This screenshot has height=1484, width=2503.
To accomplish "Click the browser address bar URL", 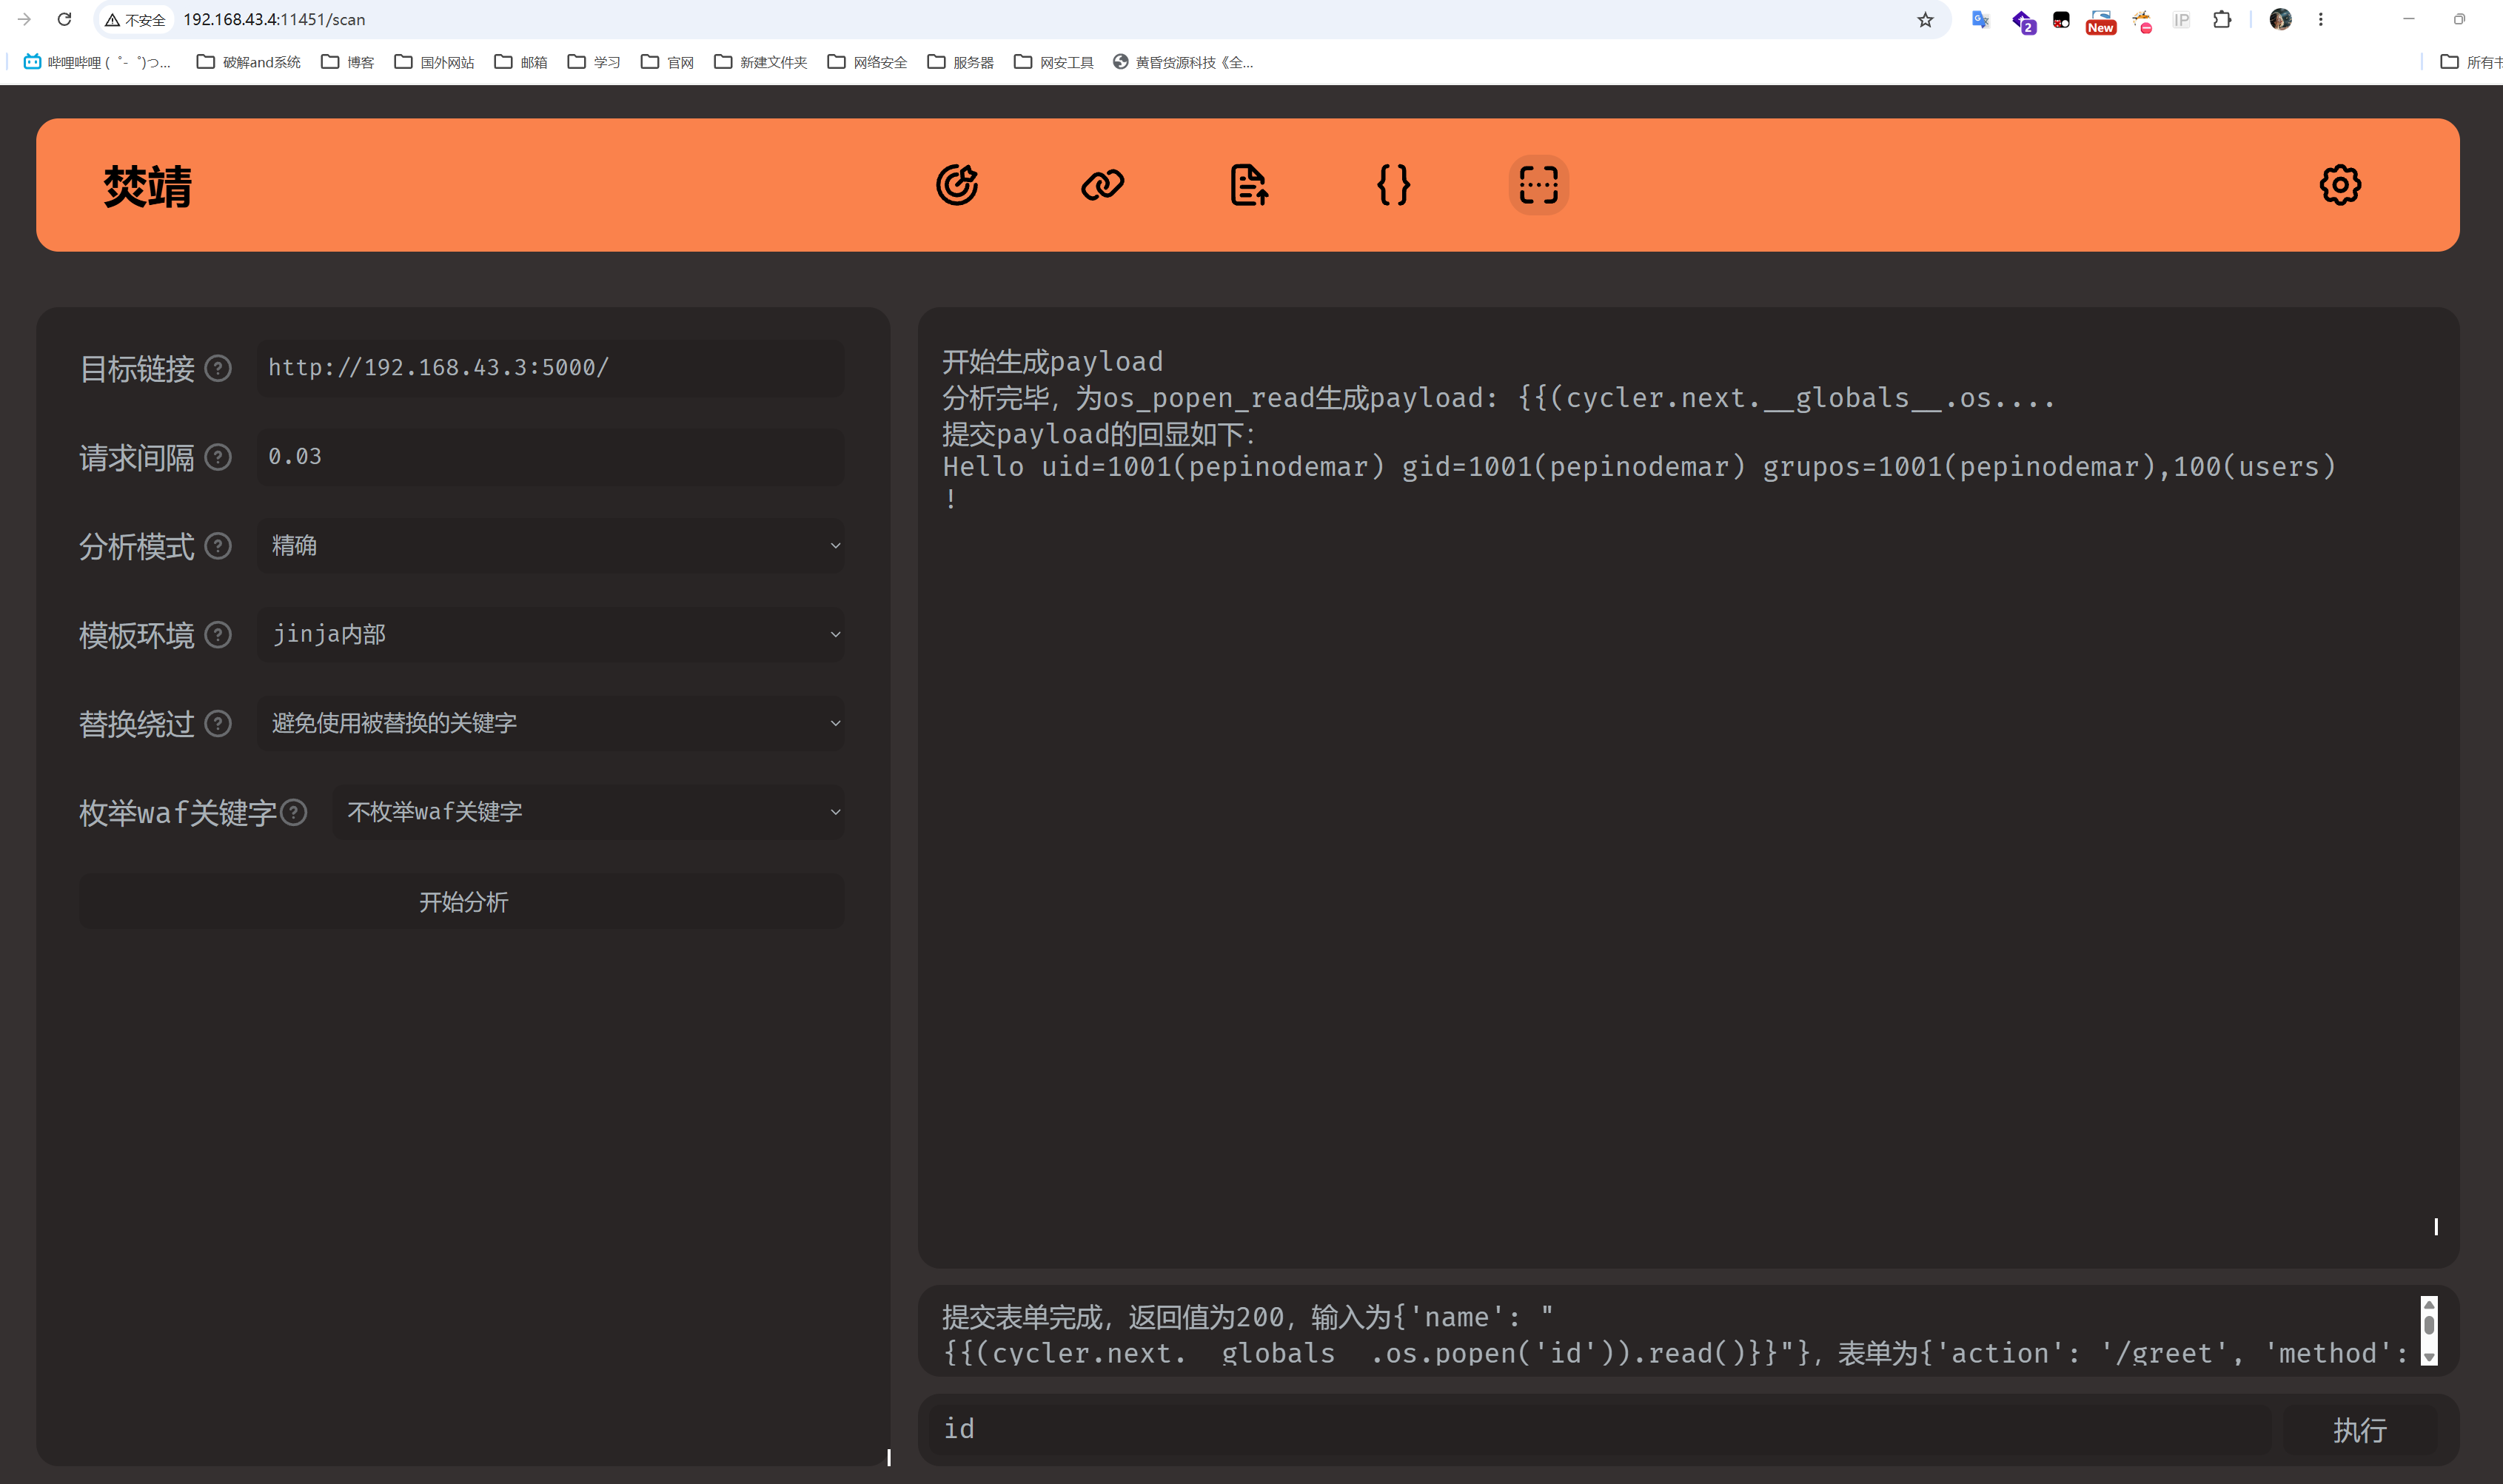I will pos(274,20).
